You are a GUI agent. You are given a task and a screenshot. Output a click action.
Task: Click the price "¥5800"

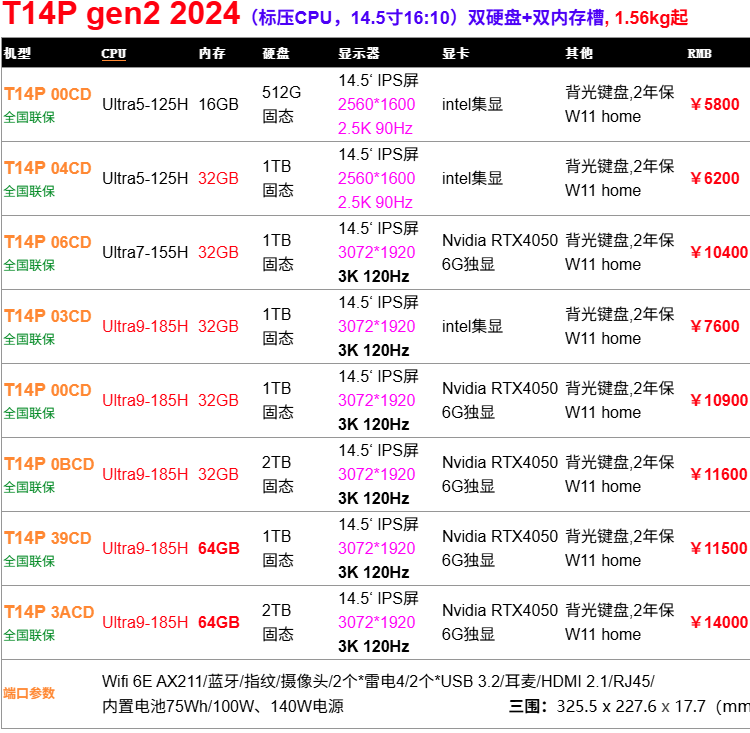pyautogui.click(x=715, y=104)
